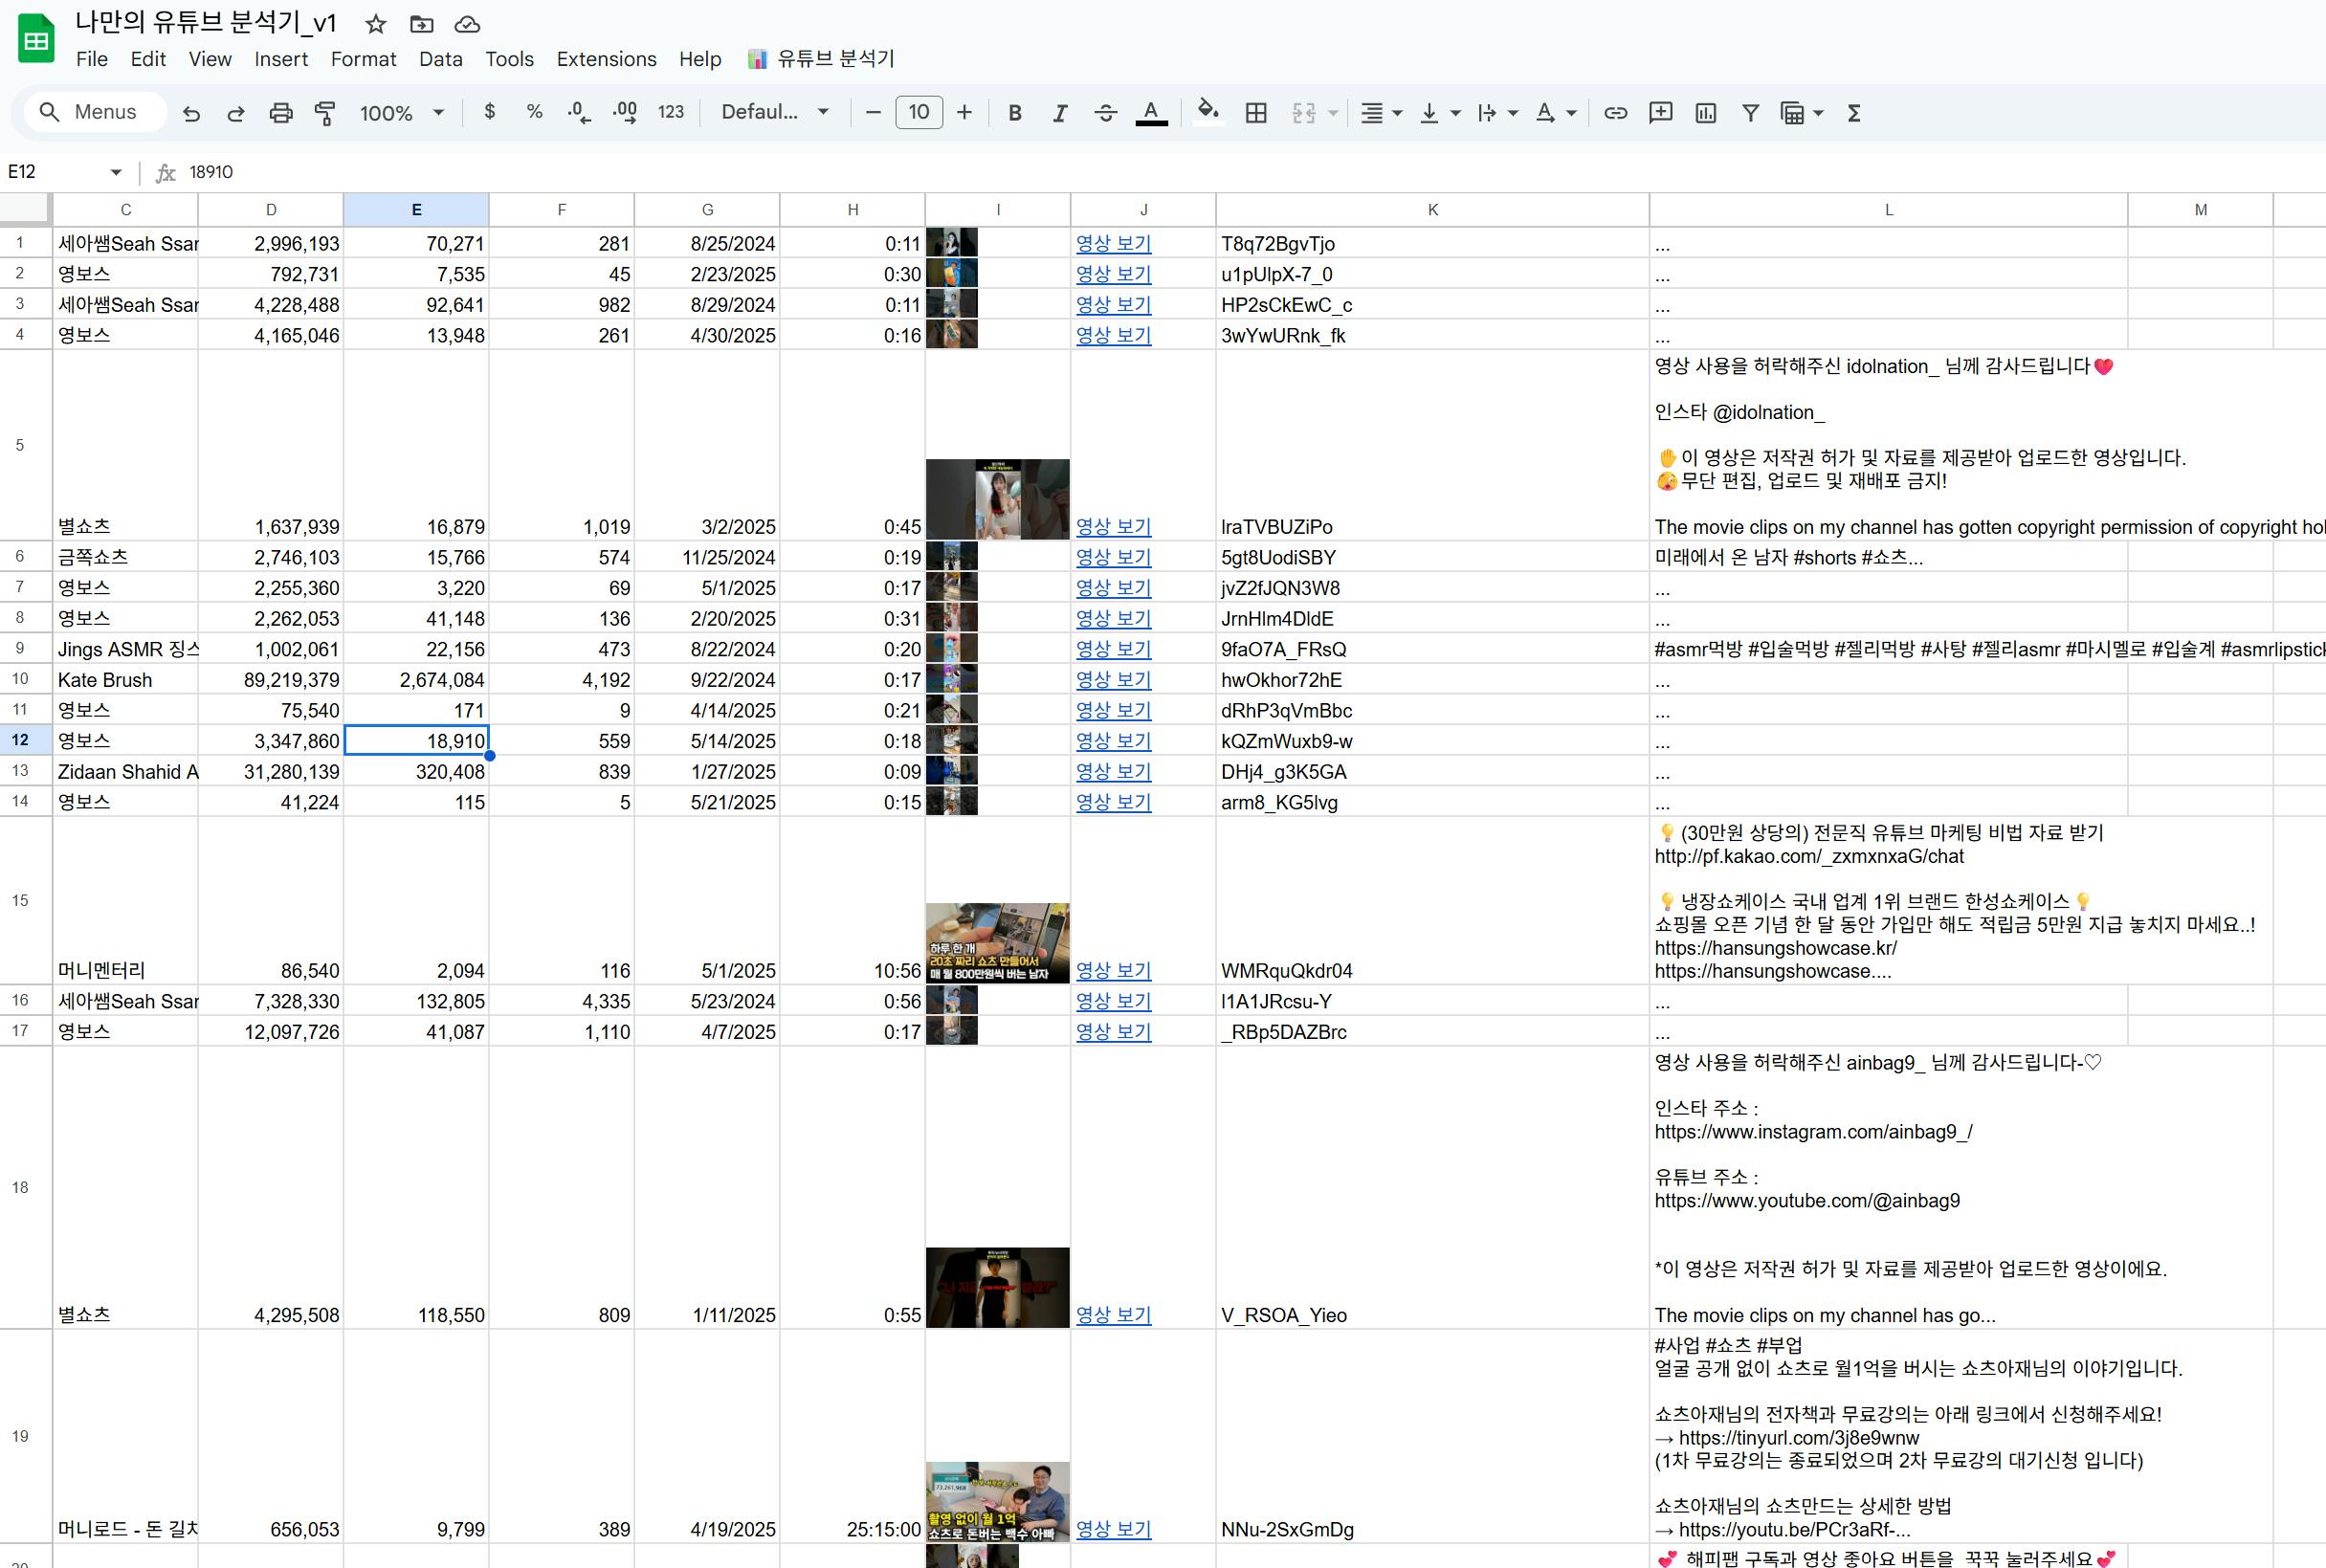The image size is (2326, 1568).
Task: Click the Merge cells icon
Action: (x=1304, y=113)
